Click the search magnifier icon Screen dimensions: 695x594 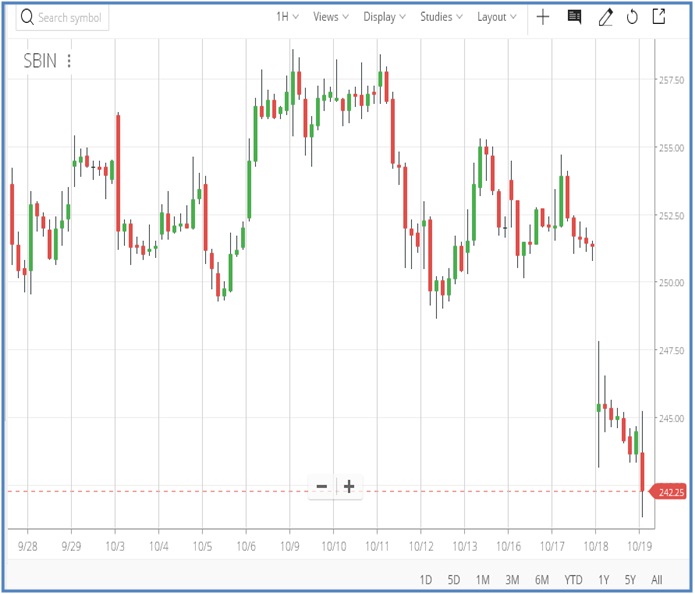coord(26,18)
